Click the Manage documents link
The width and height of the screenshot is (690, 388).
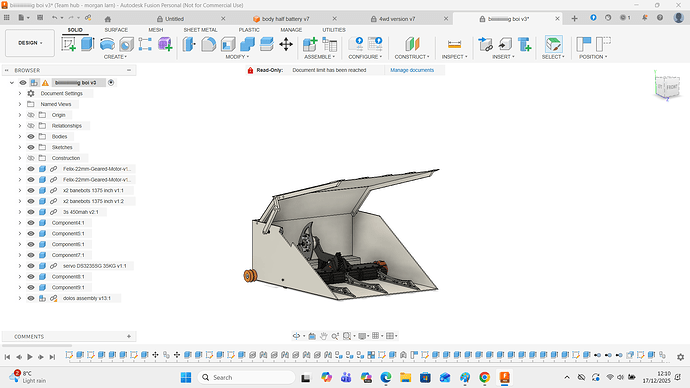point(412,70)
